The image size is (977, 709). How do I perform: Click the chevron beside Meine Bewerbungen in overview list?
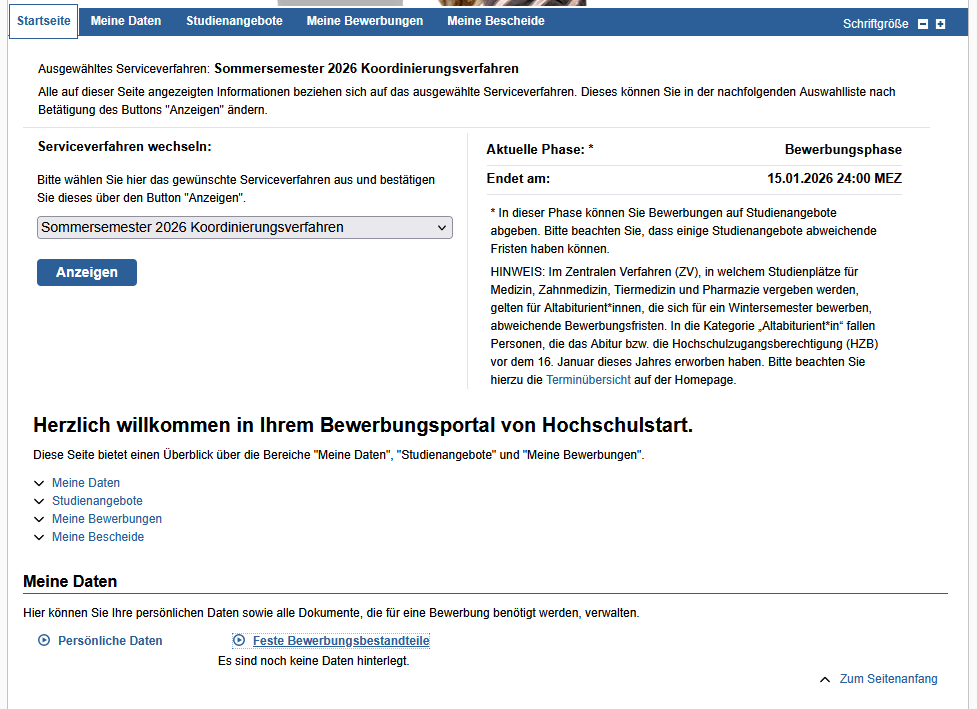click(x=39, y=519)
